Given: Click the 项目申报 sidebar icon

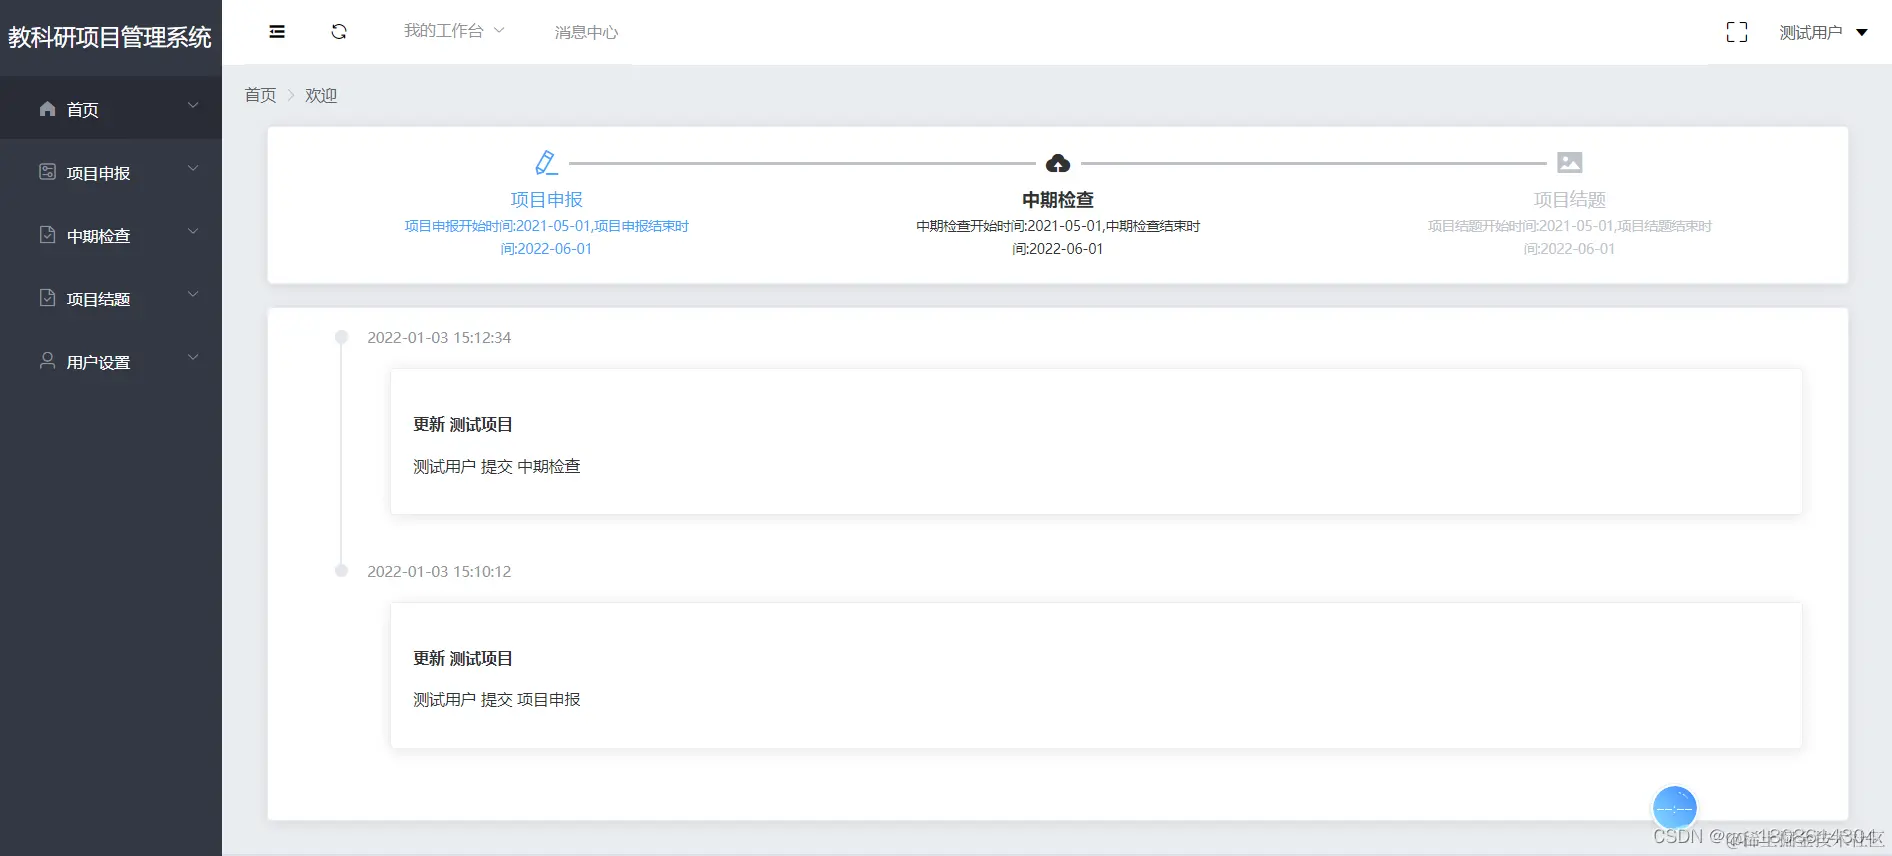Looking at the screenshot, I should click(47, 172).
